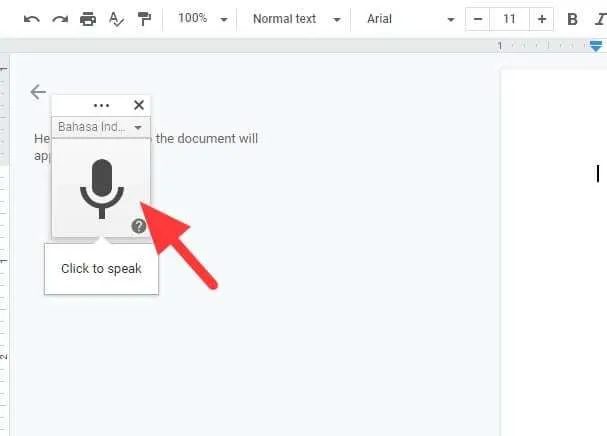
Task: Toggle bold formatting
Action: coord(572,19)
